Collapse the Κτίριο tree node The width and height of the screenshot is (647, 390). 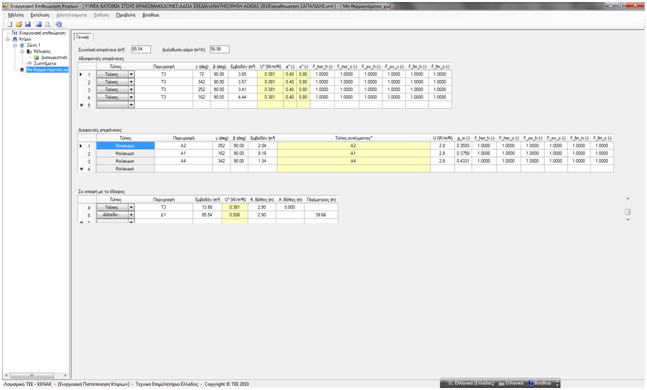coord(8,39)
